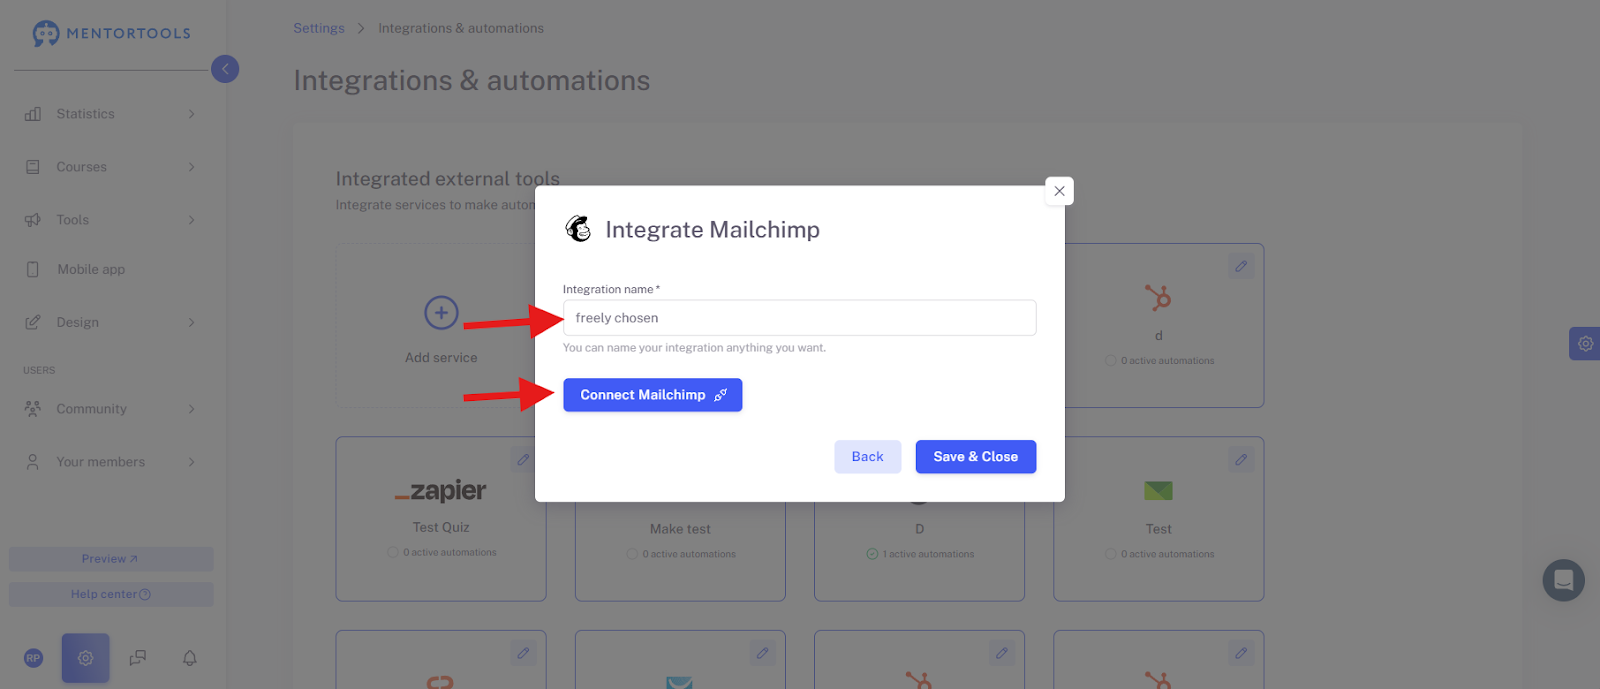Click the Mailchimp logo in the dialog
The width and height of the screenshot is (1600, 689).
tap(579, 229)
